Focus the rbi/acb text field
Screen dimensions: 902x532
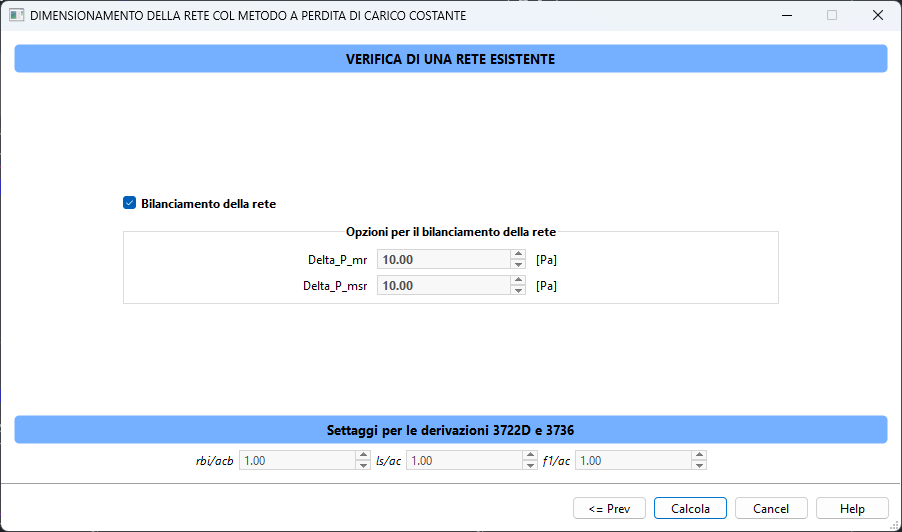pyautogui.click(x=297, y=461)
